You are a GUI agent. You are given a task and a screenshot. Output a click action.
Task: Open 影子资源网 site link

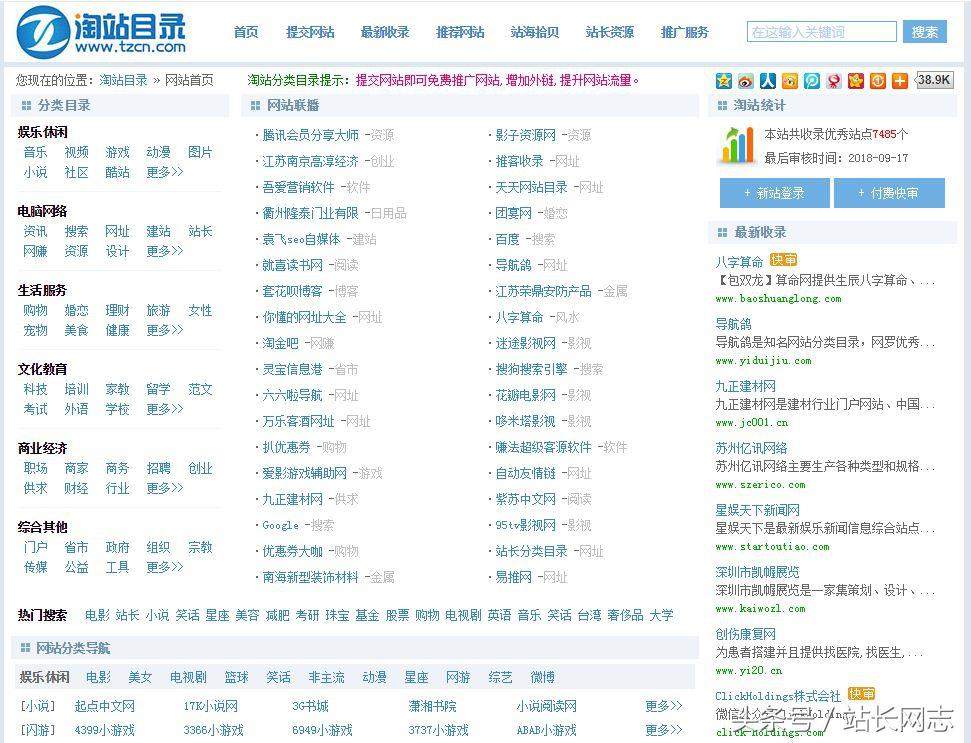pyautogui.click(x=525, y=135)
